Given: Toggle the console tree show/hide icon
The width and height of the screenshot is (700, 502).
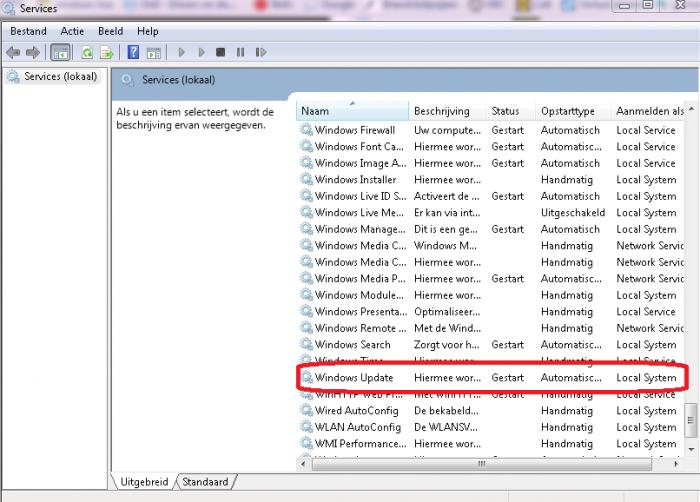Looking at the screenshot, I should (60, 53).
